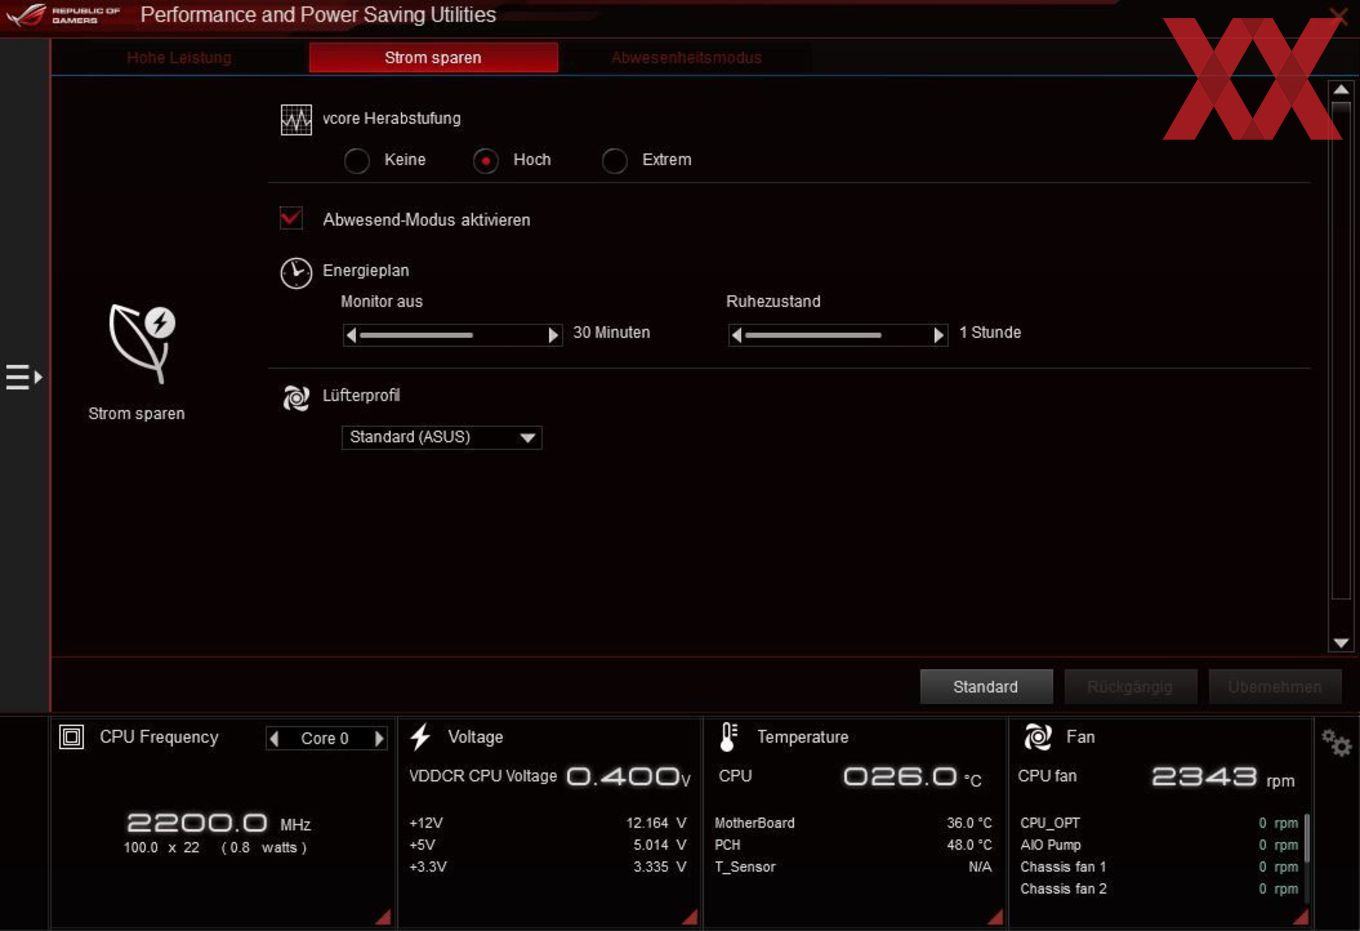This screenshot has width=1360, height=931.
Task: Click the AIO Pump fan row
Action: point(1159,845)
